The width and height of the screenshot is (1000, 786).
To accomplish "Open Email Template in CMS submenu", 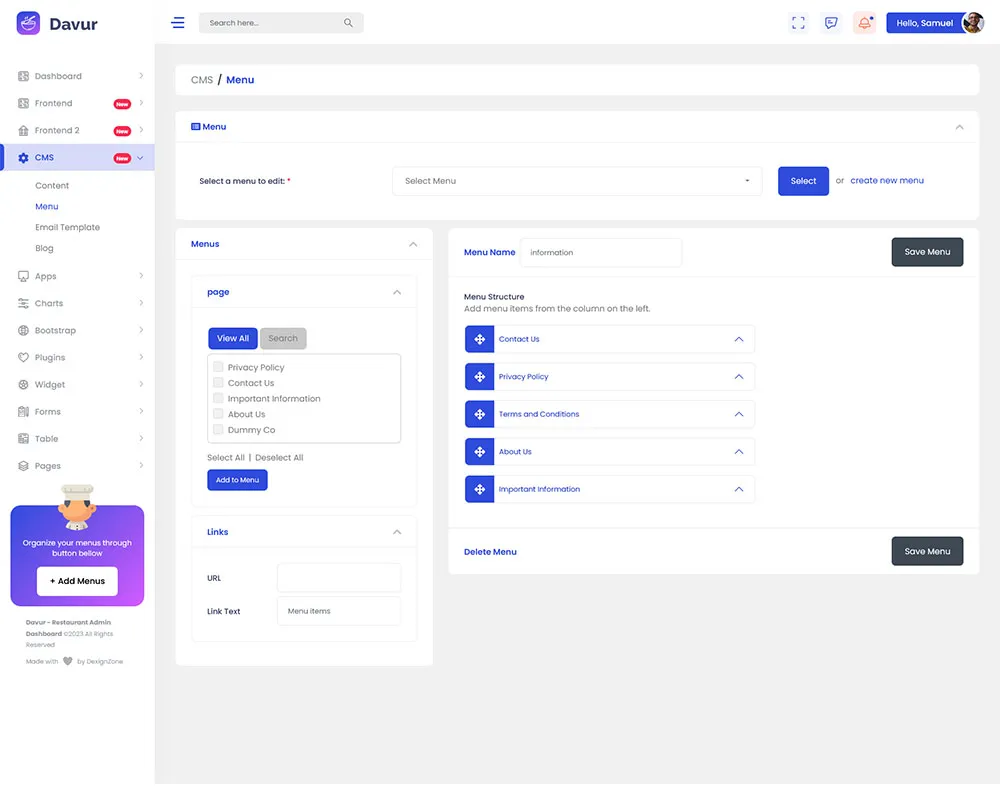I will click(68, 228).
